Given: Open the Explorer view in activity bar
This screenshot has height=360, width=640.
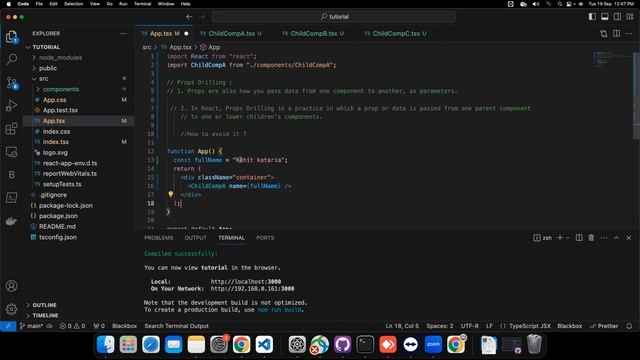Looking at the screenshot, I should pos(11,37).
